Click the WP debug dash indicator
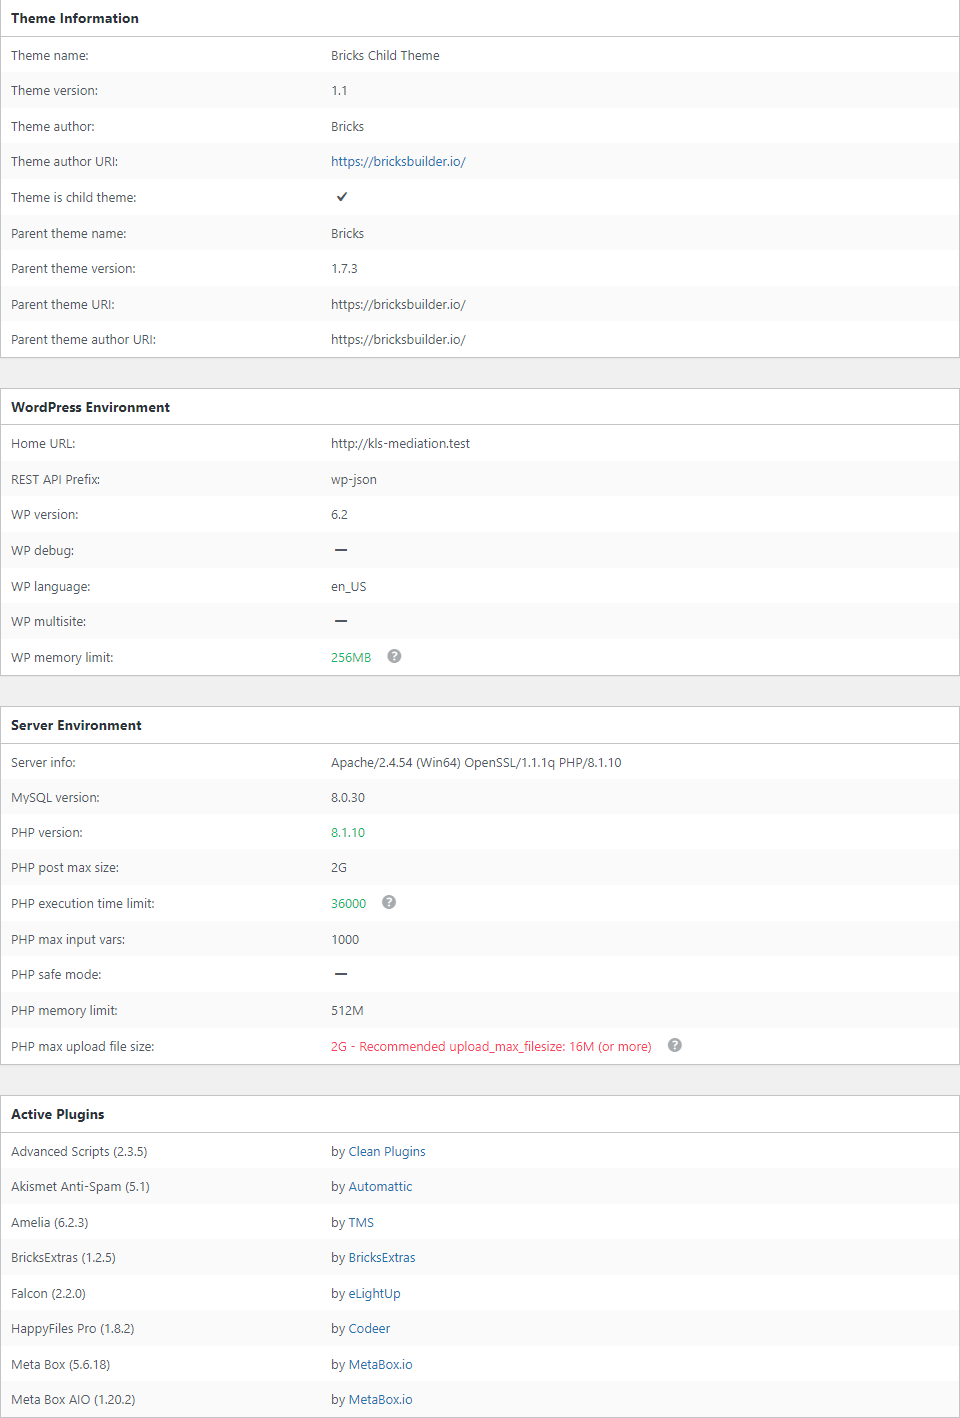This screenshot has width=960, height=1418. [341, 550]
